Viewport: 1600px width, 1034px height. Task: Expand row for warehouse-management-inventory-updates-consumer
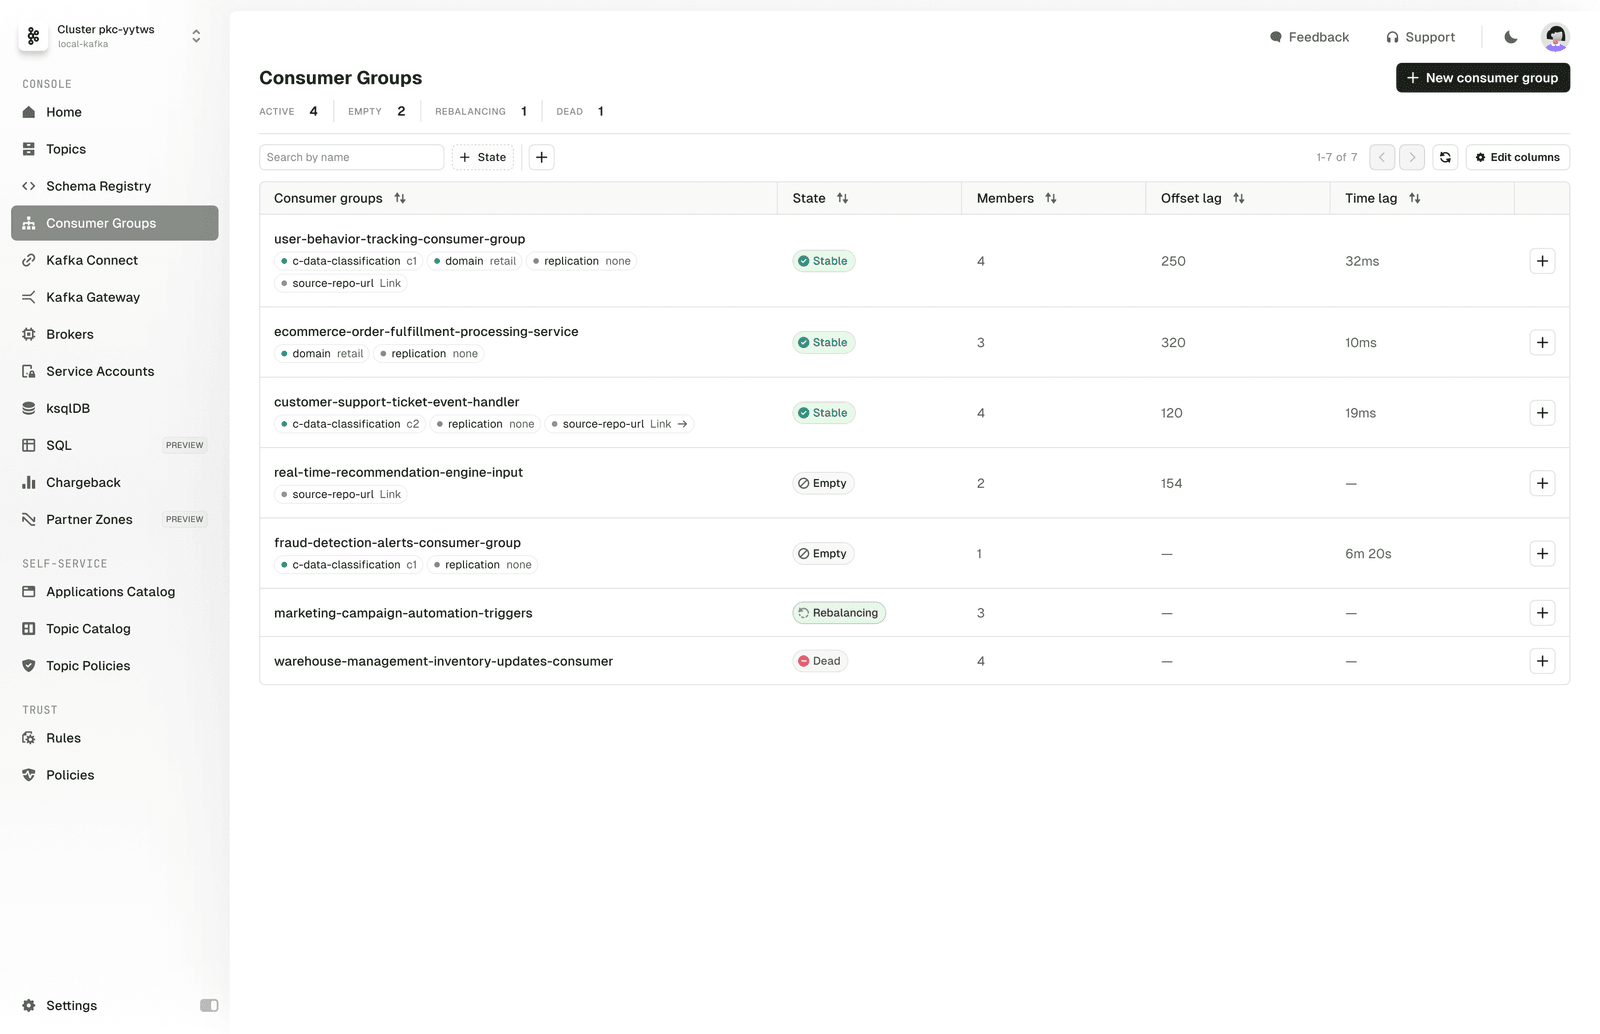coord(1542,661)
